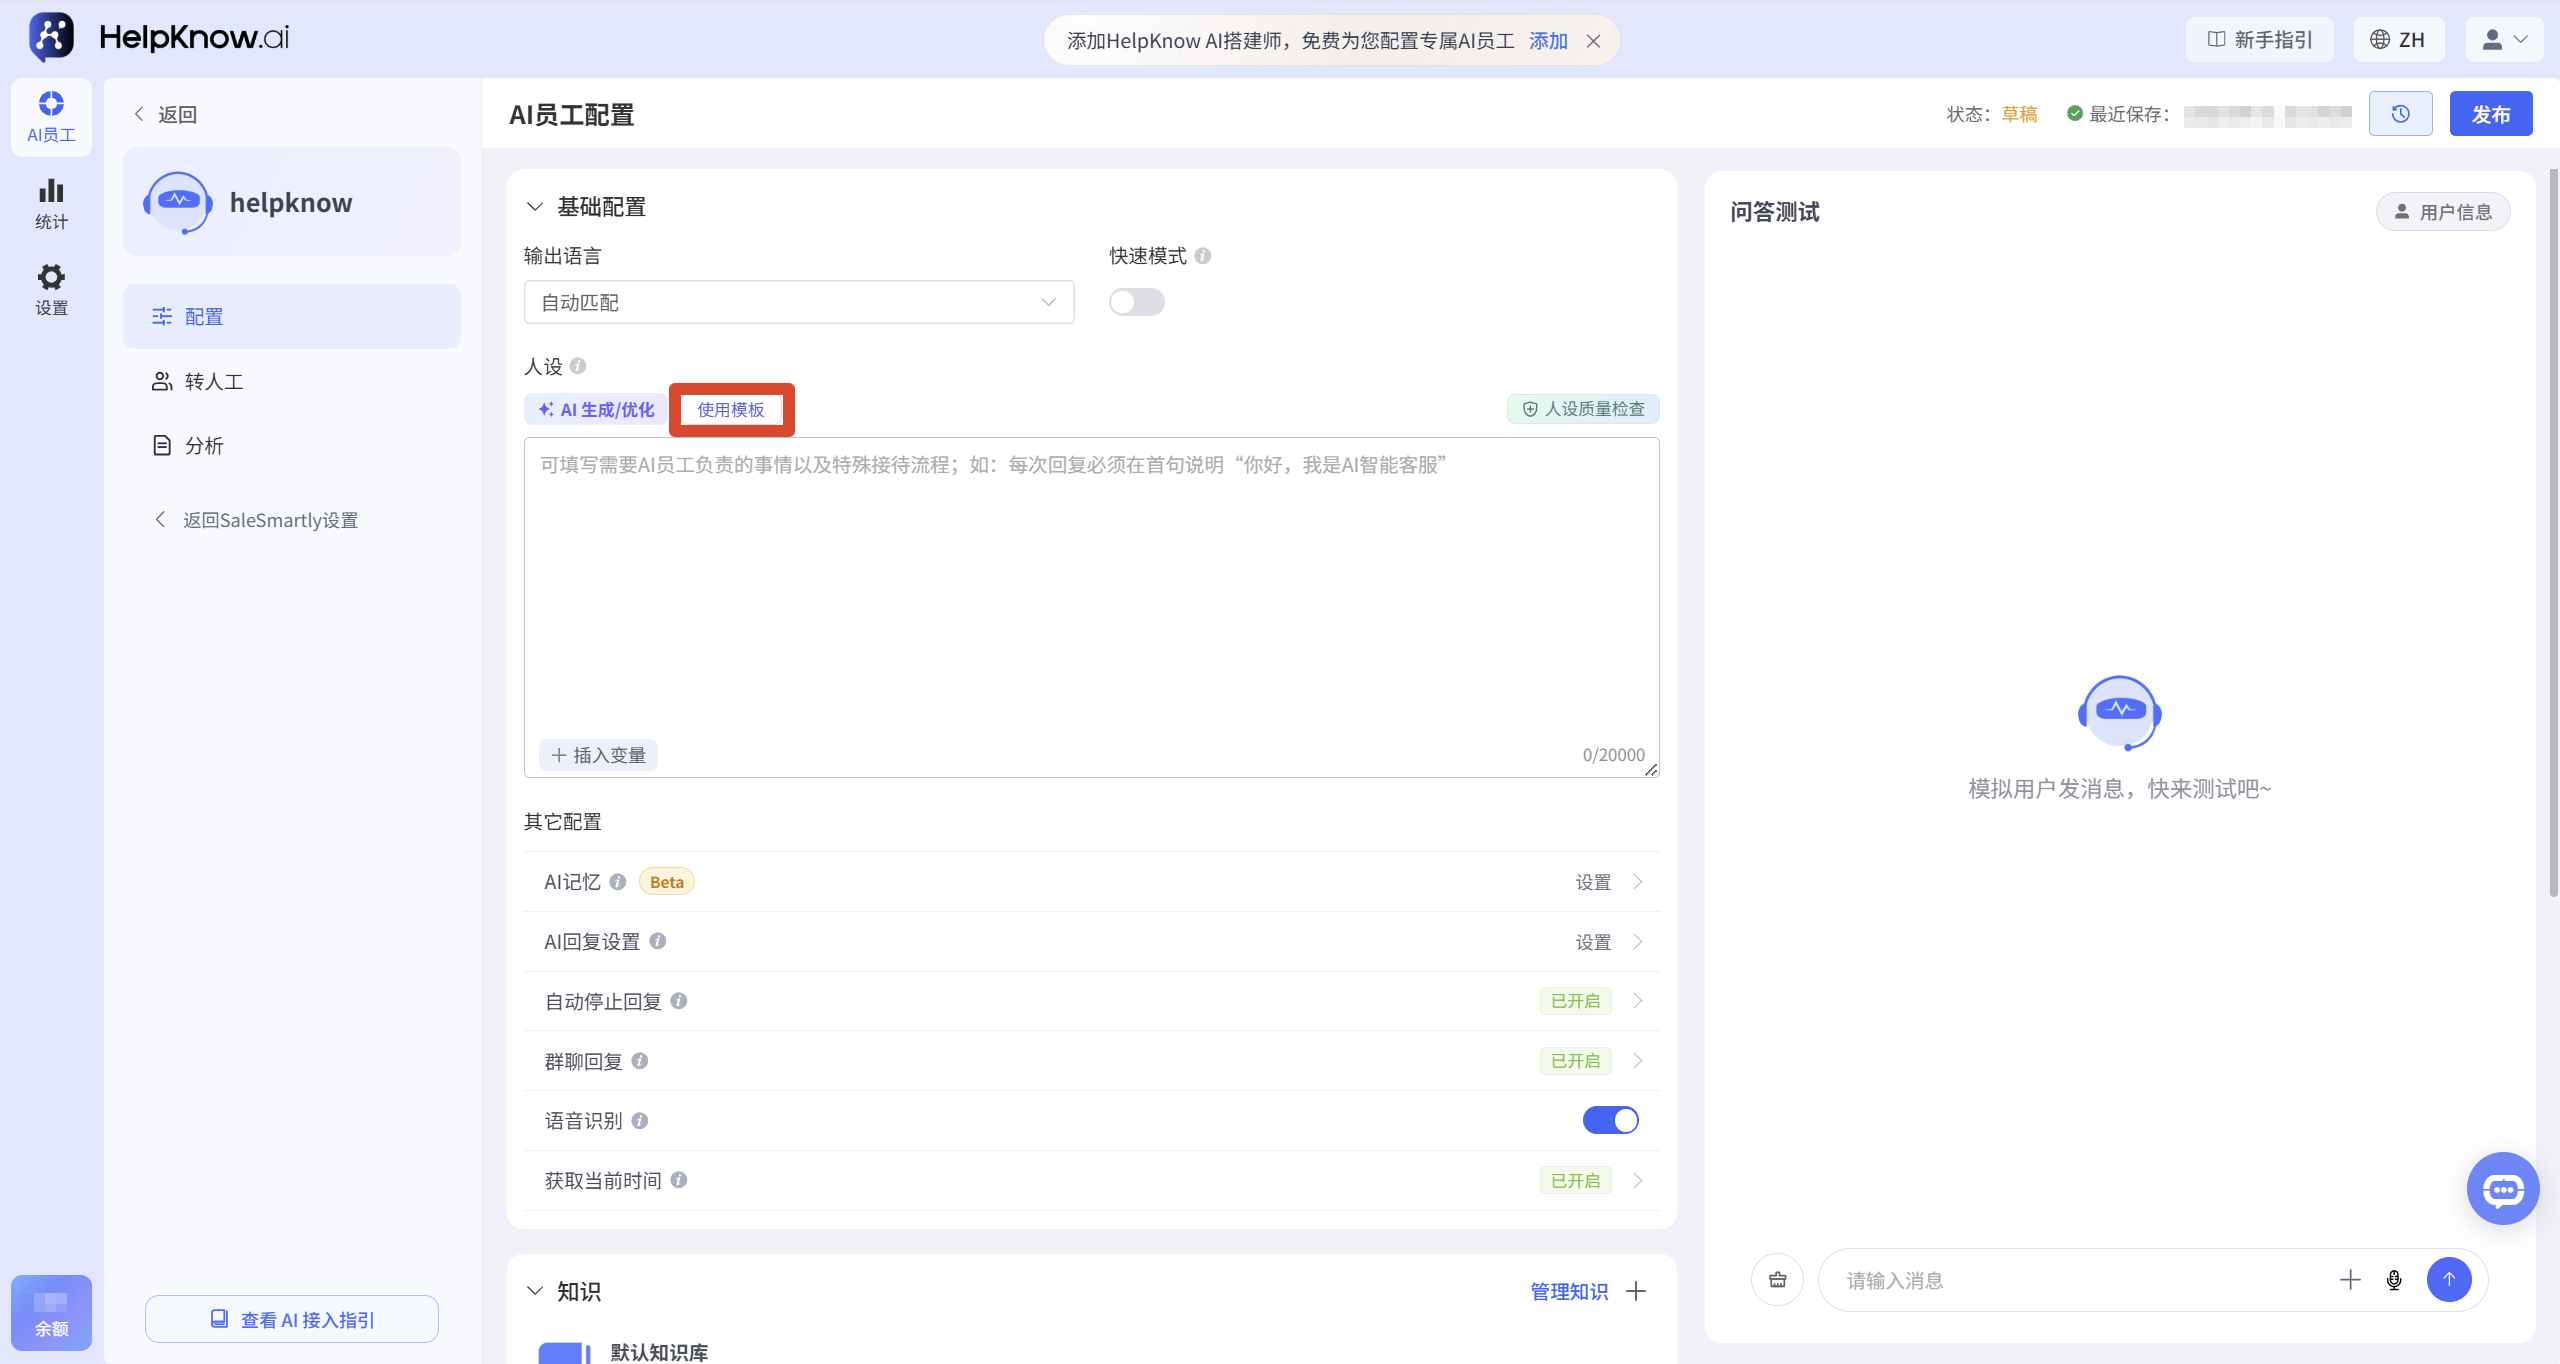Viewport: 2560px width, 1364px height.
Task: Click the blue Publish button
Action: [2491, 114]
